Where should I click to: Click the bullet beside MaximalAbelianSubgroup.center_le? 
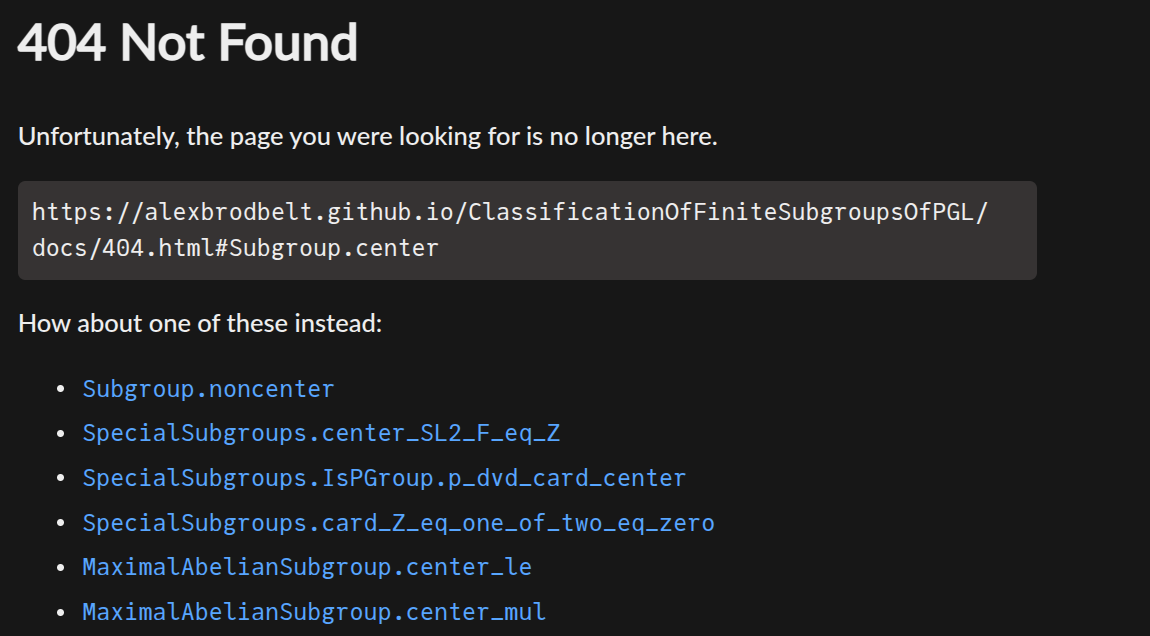click(x=61, y=567)
